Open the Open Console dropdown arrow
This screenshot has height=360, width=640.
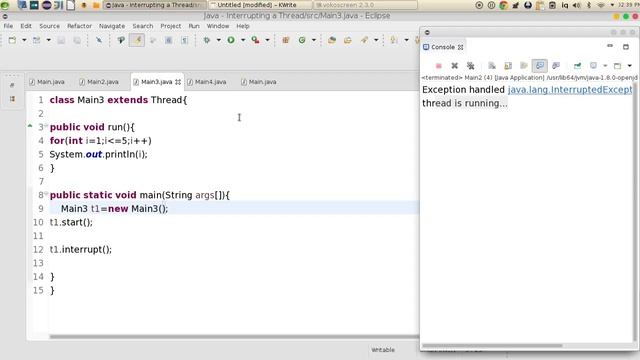click(x=630, y=66)
